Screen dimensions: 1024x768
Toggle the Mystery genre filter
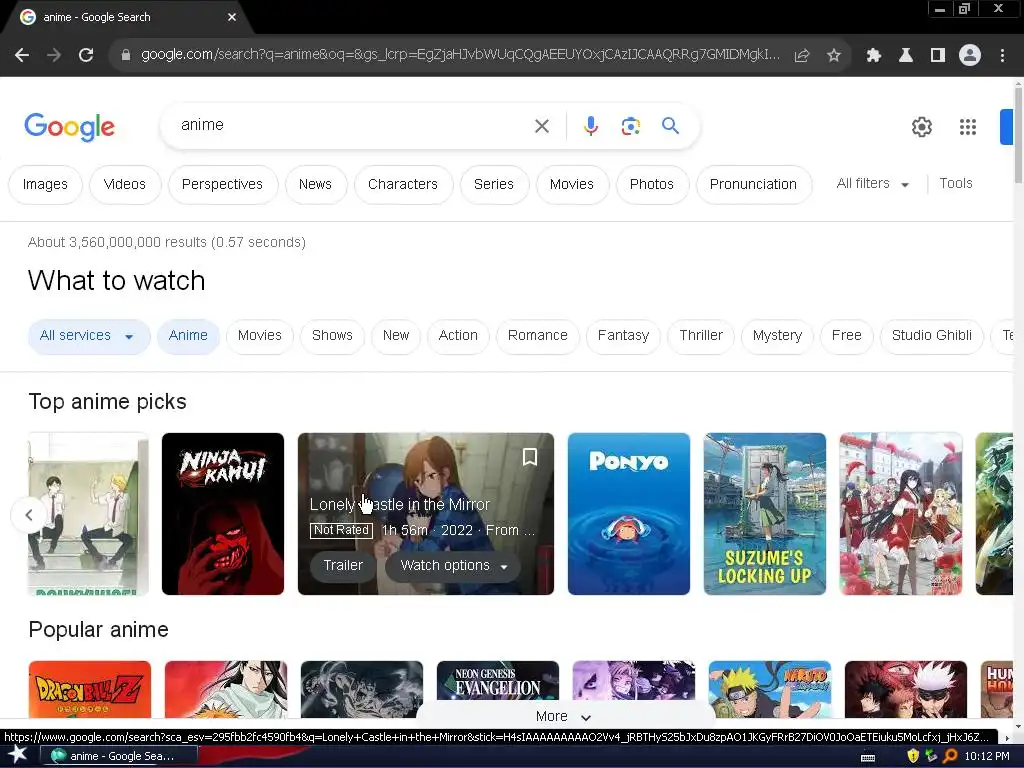point(777,336)
